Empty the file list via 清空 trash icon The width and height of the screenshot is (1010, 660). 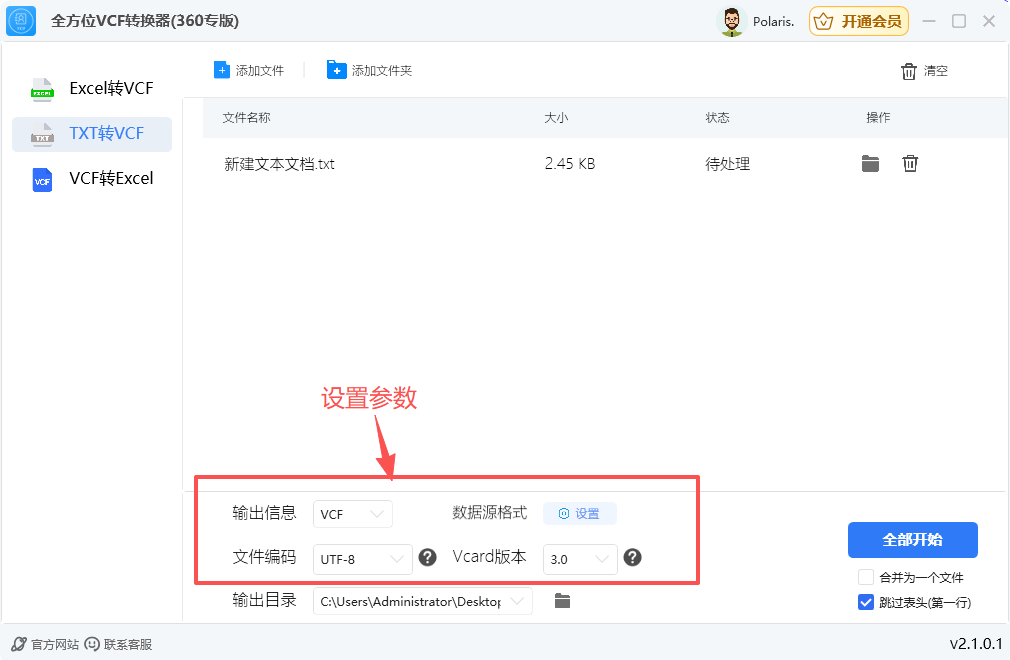(x=908, y=70)
